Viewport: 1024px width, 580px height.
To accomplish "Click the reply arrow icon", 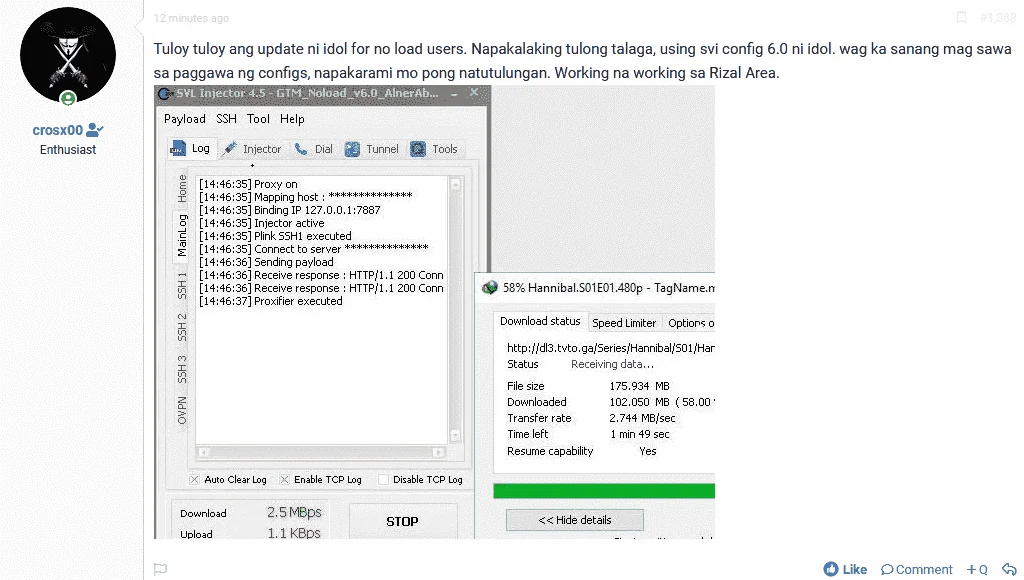I will [1009, 569].
